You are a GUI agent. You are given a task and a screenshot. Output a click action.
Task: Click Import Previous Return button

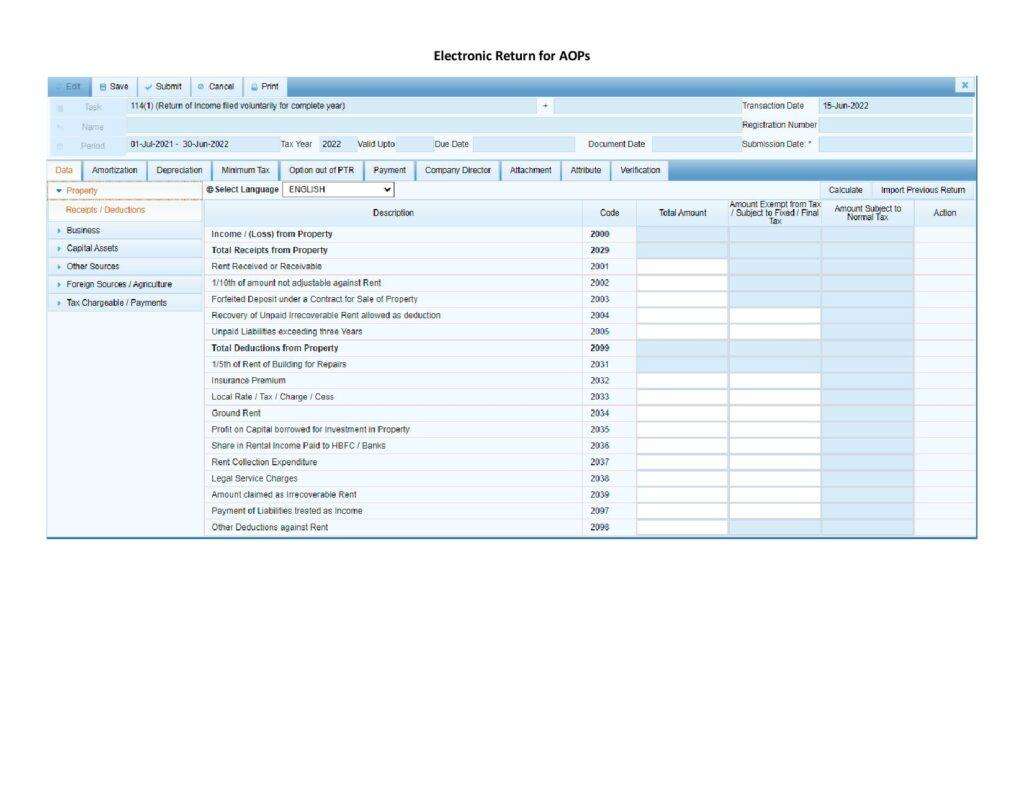tap(922, 189)
